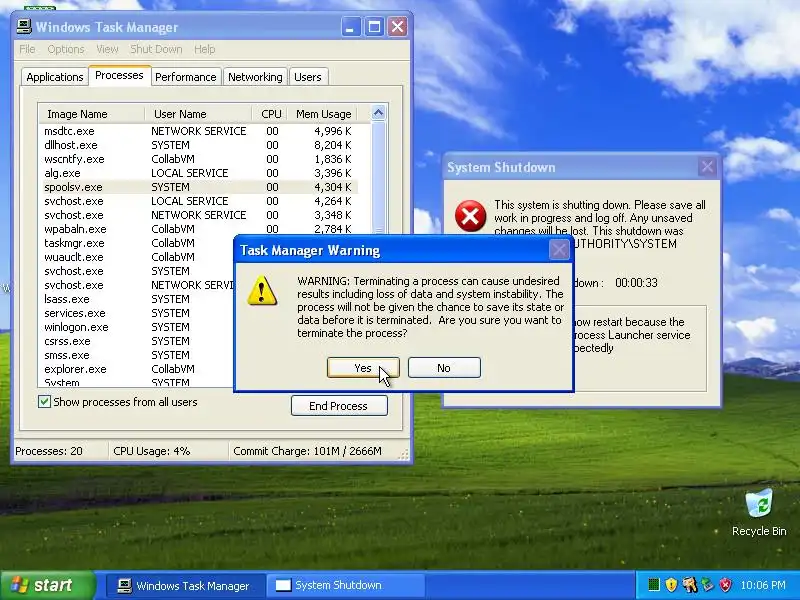Confirm process termination with Yes
The width and height of the screenshot is (800, 600).
point(363,368)
